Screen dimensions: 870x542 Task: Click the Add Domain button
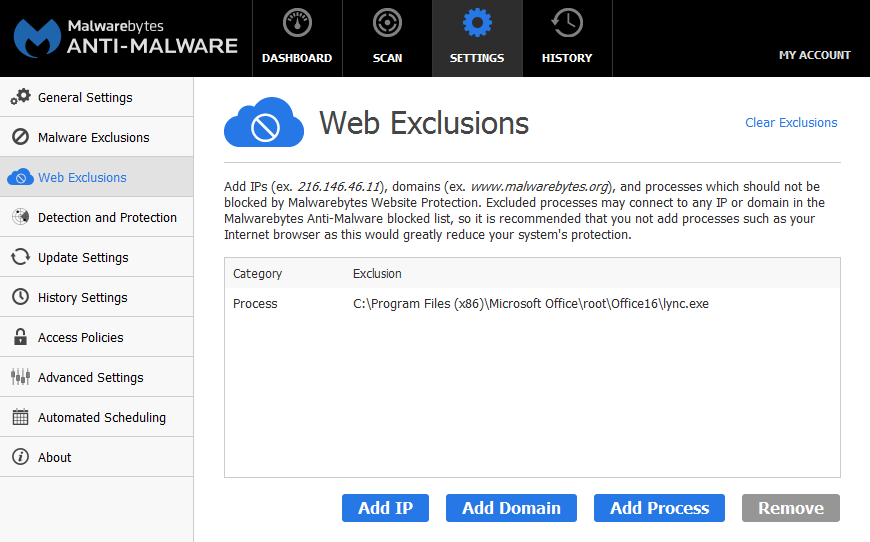tap(511, 508)
